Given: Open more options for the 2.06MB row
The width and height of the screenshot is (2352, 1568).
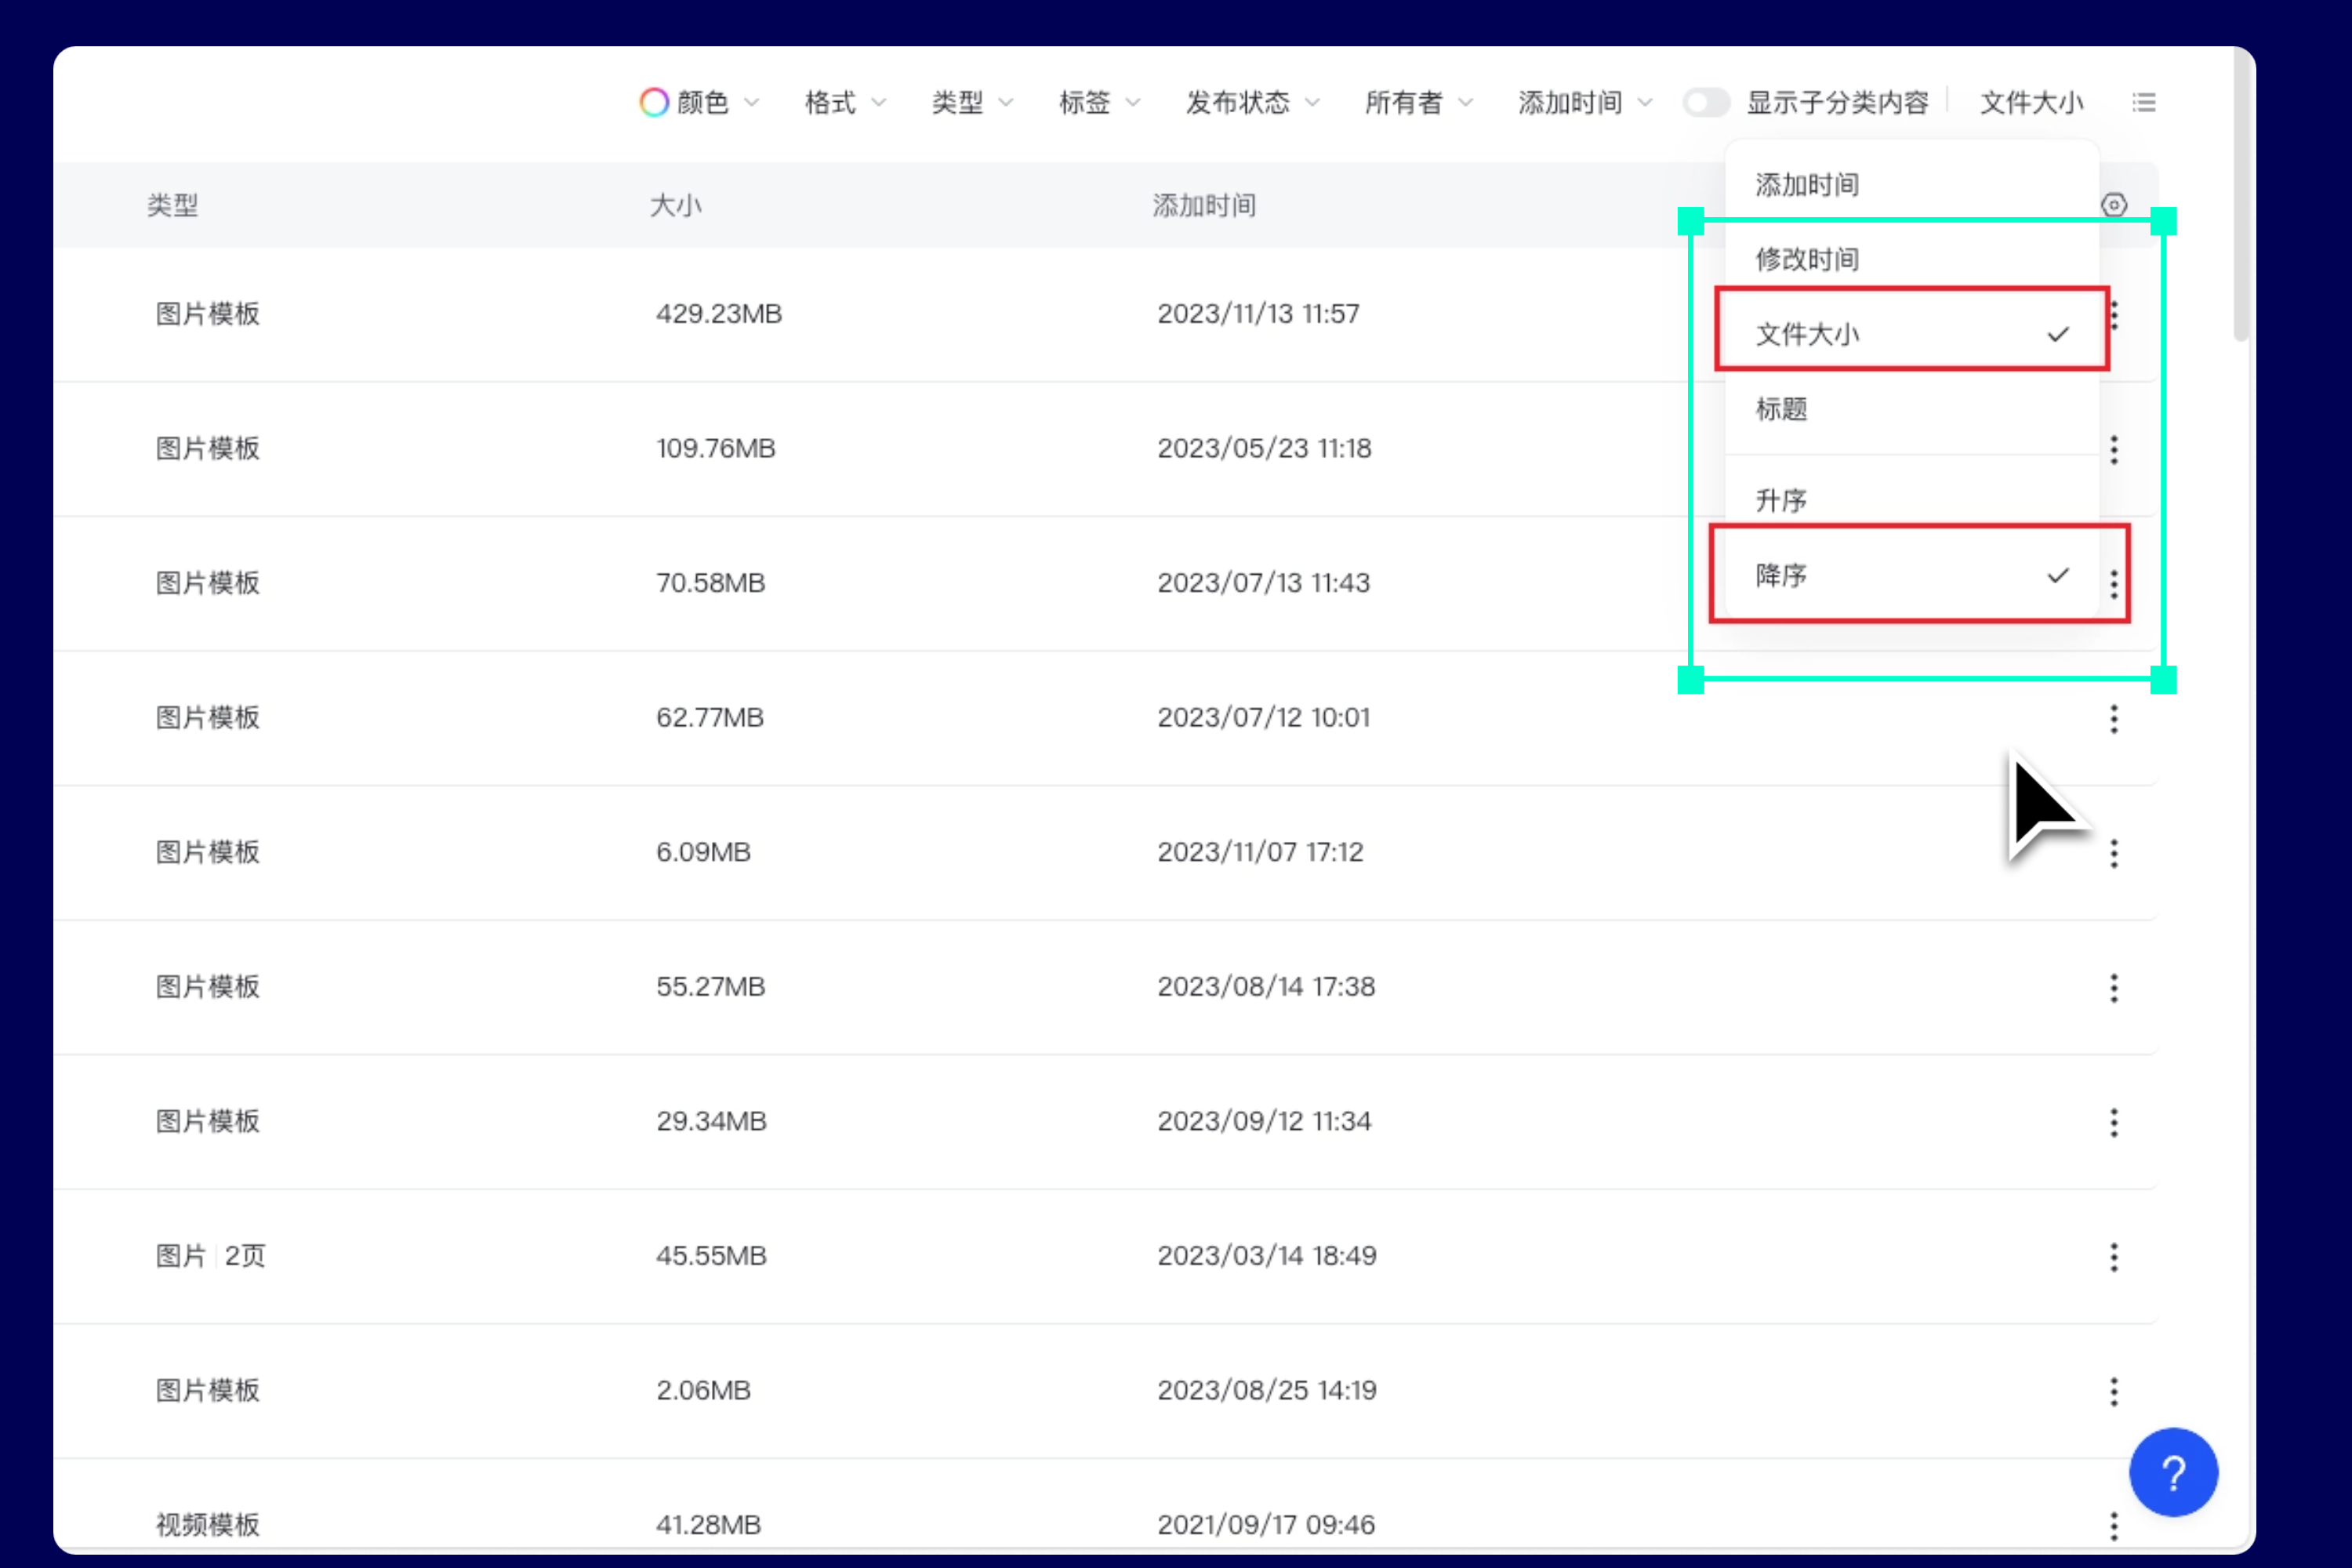Looking at the screenshot, I should 2114,1391.
